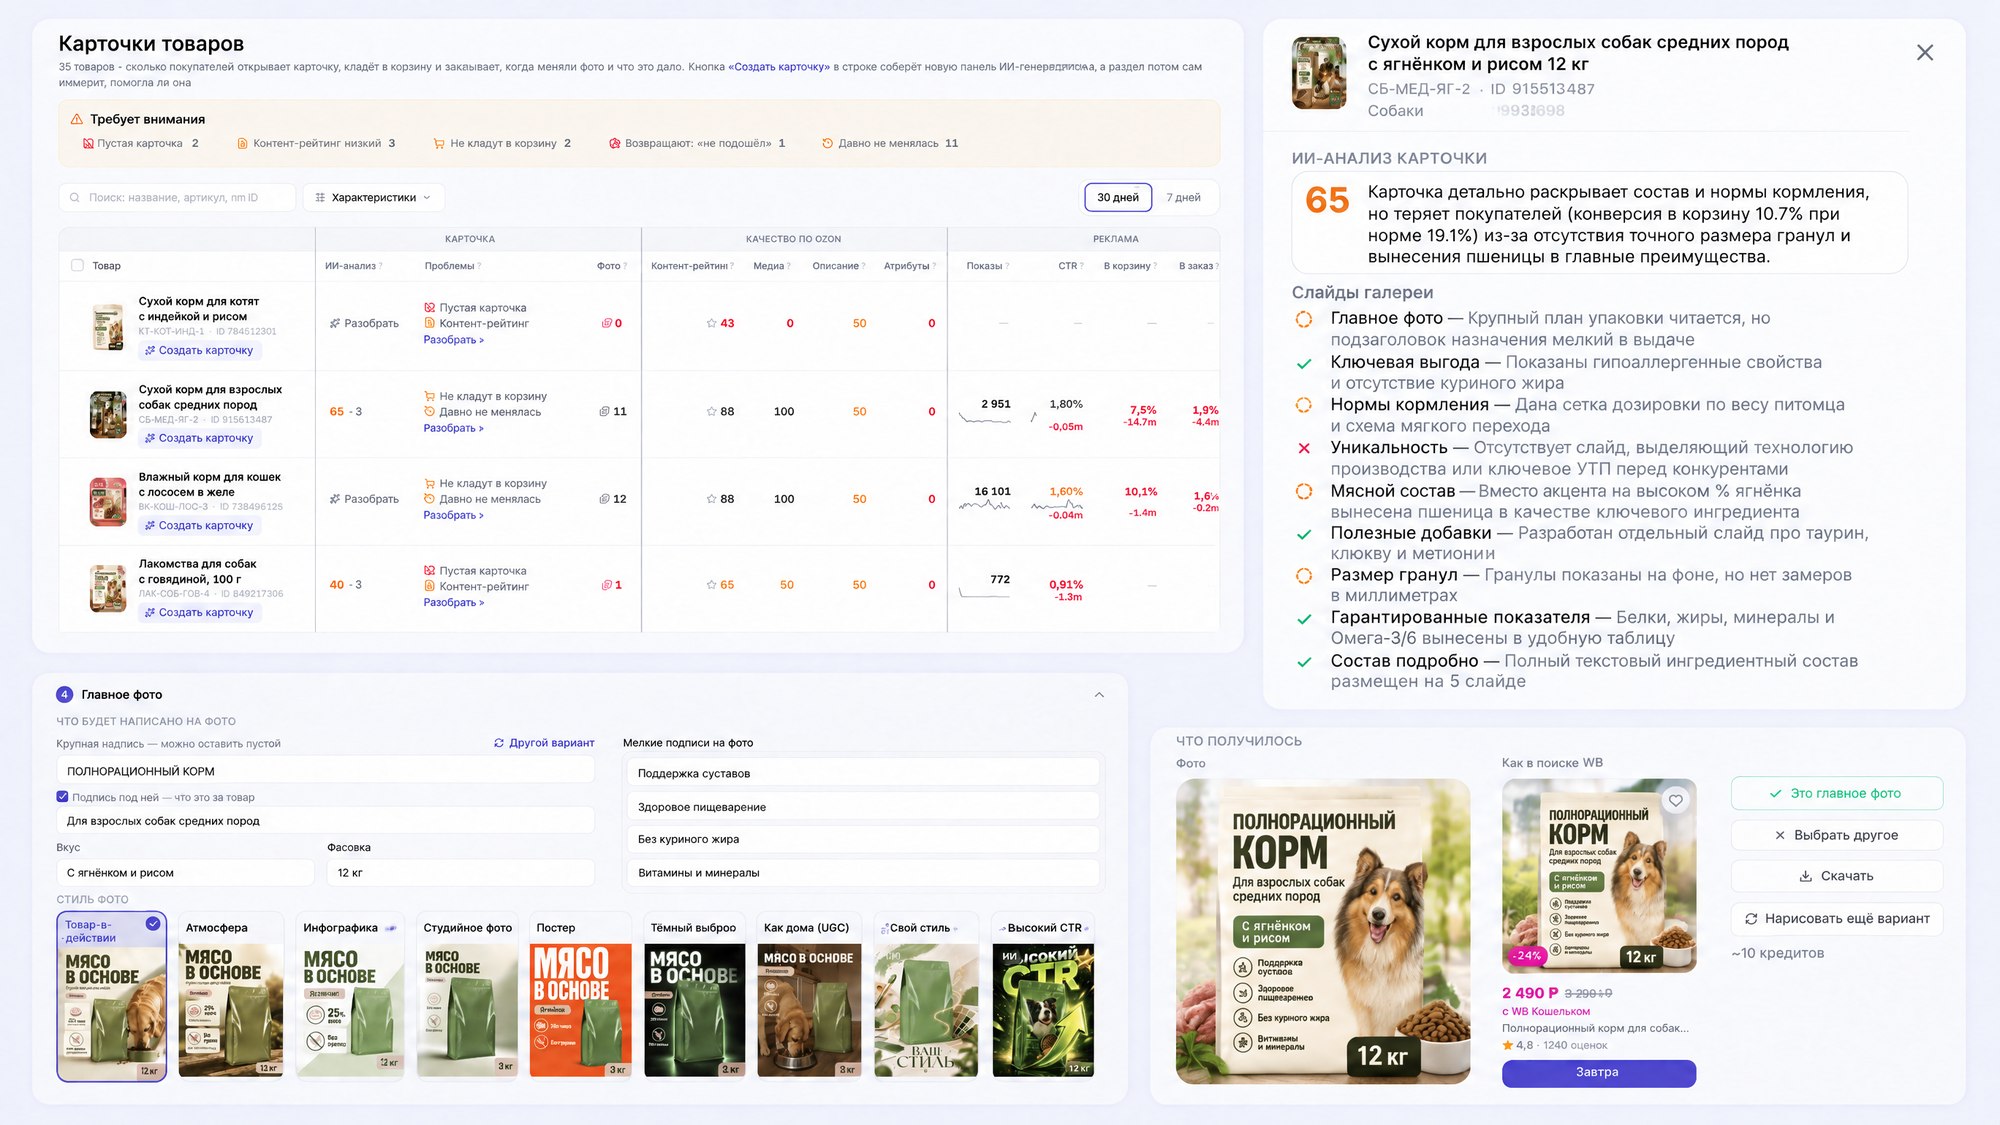Click the sparkle icon on the kitten food «Разобрать»
The height and width of the screenshot is (1125, 2000).
[x=335, y=323]
